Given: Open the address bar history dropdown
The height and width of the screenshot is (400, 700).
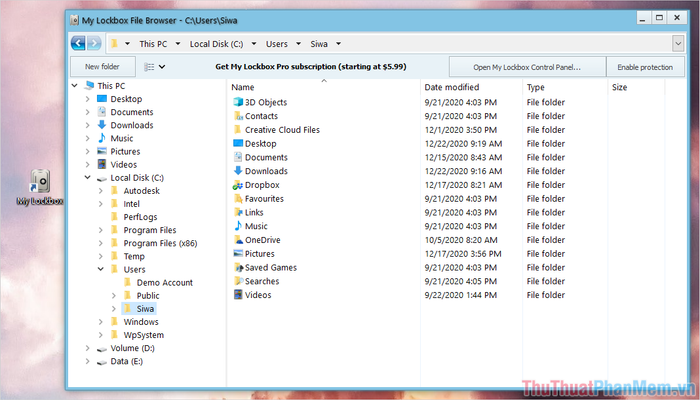Looking at the screenshot, I should pyautogui.click(x=678, y=44).
